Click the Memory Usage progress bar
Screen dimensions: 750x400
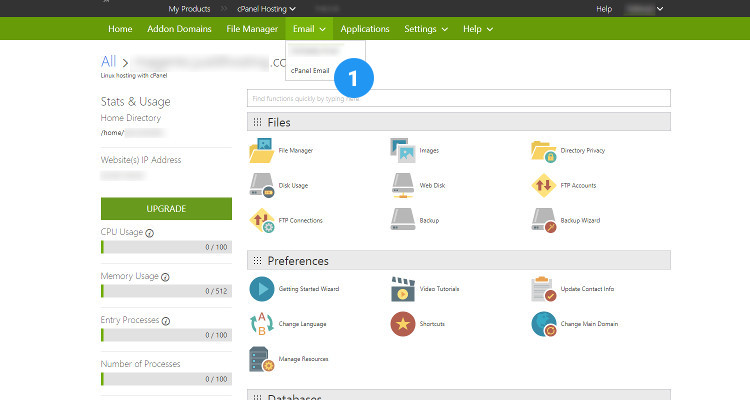click(166, 291)
